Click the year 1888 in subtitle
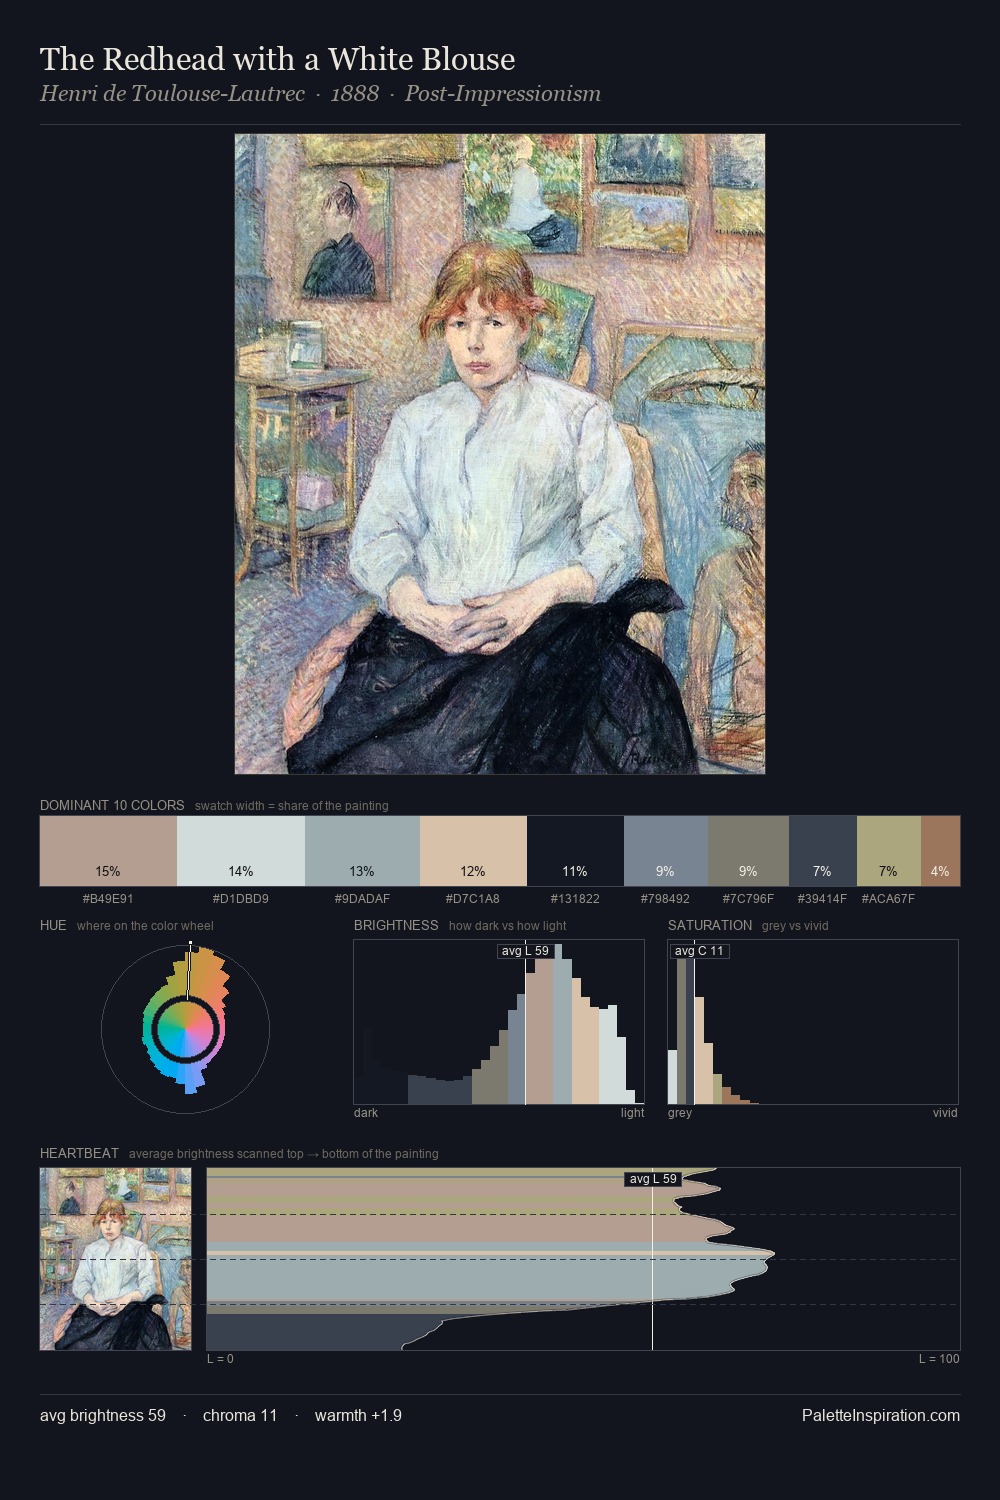This screenshot has width=1000, height=1500. coord(354,94)
